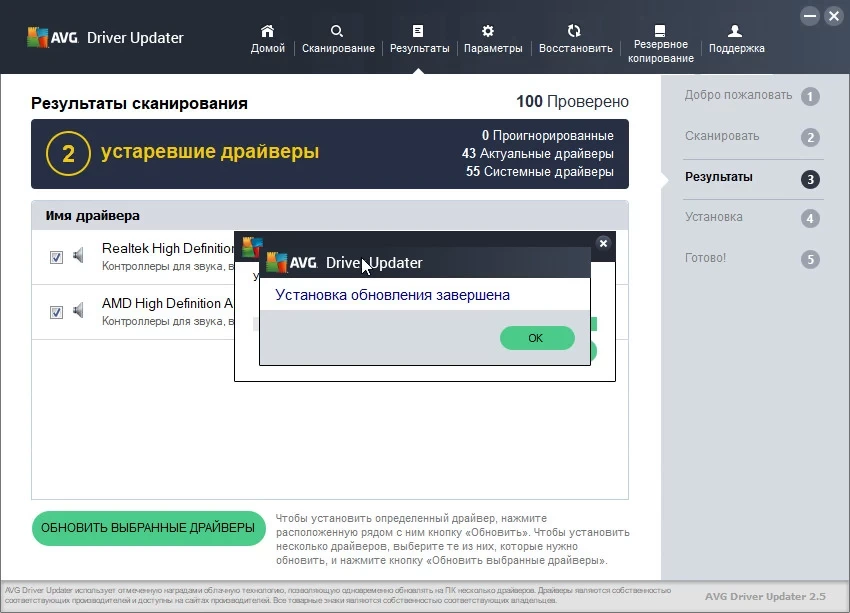Image resolution: width=850 pixels, height=613 pixels.
Task: Open the Результаты tab label
Action: pos(420,48)
